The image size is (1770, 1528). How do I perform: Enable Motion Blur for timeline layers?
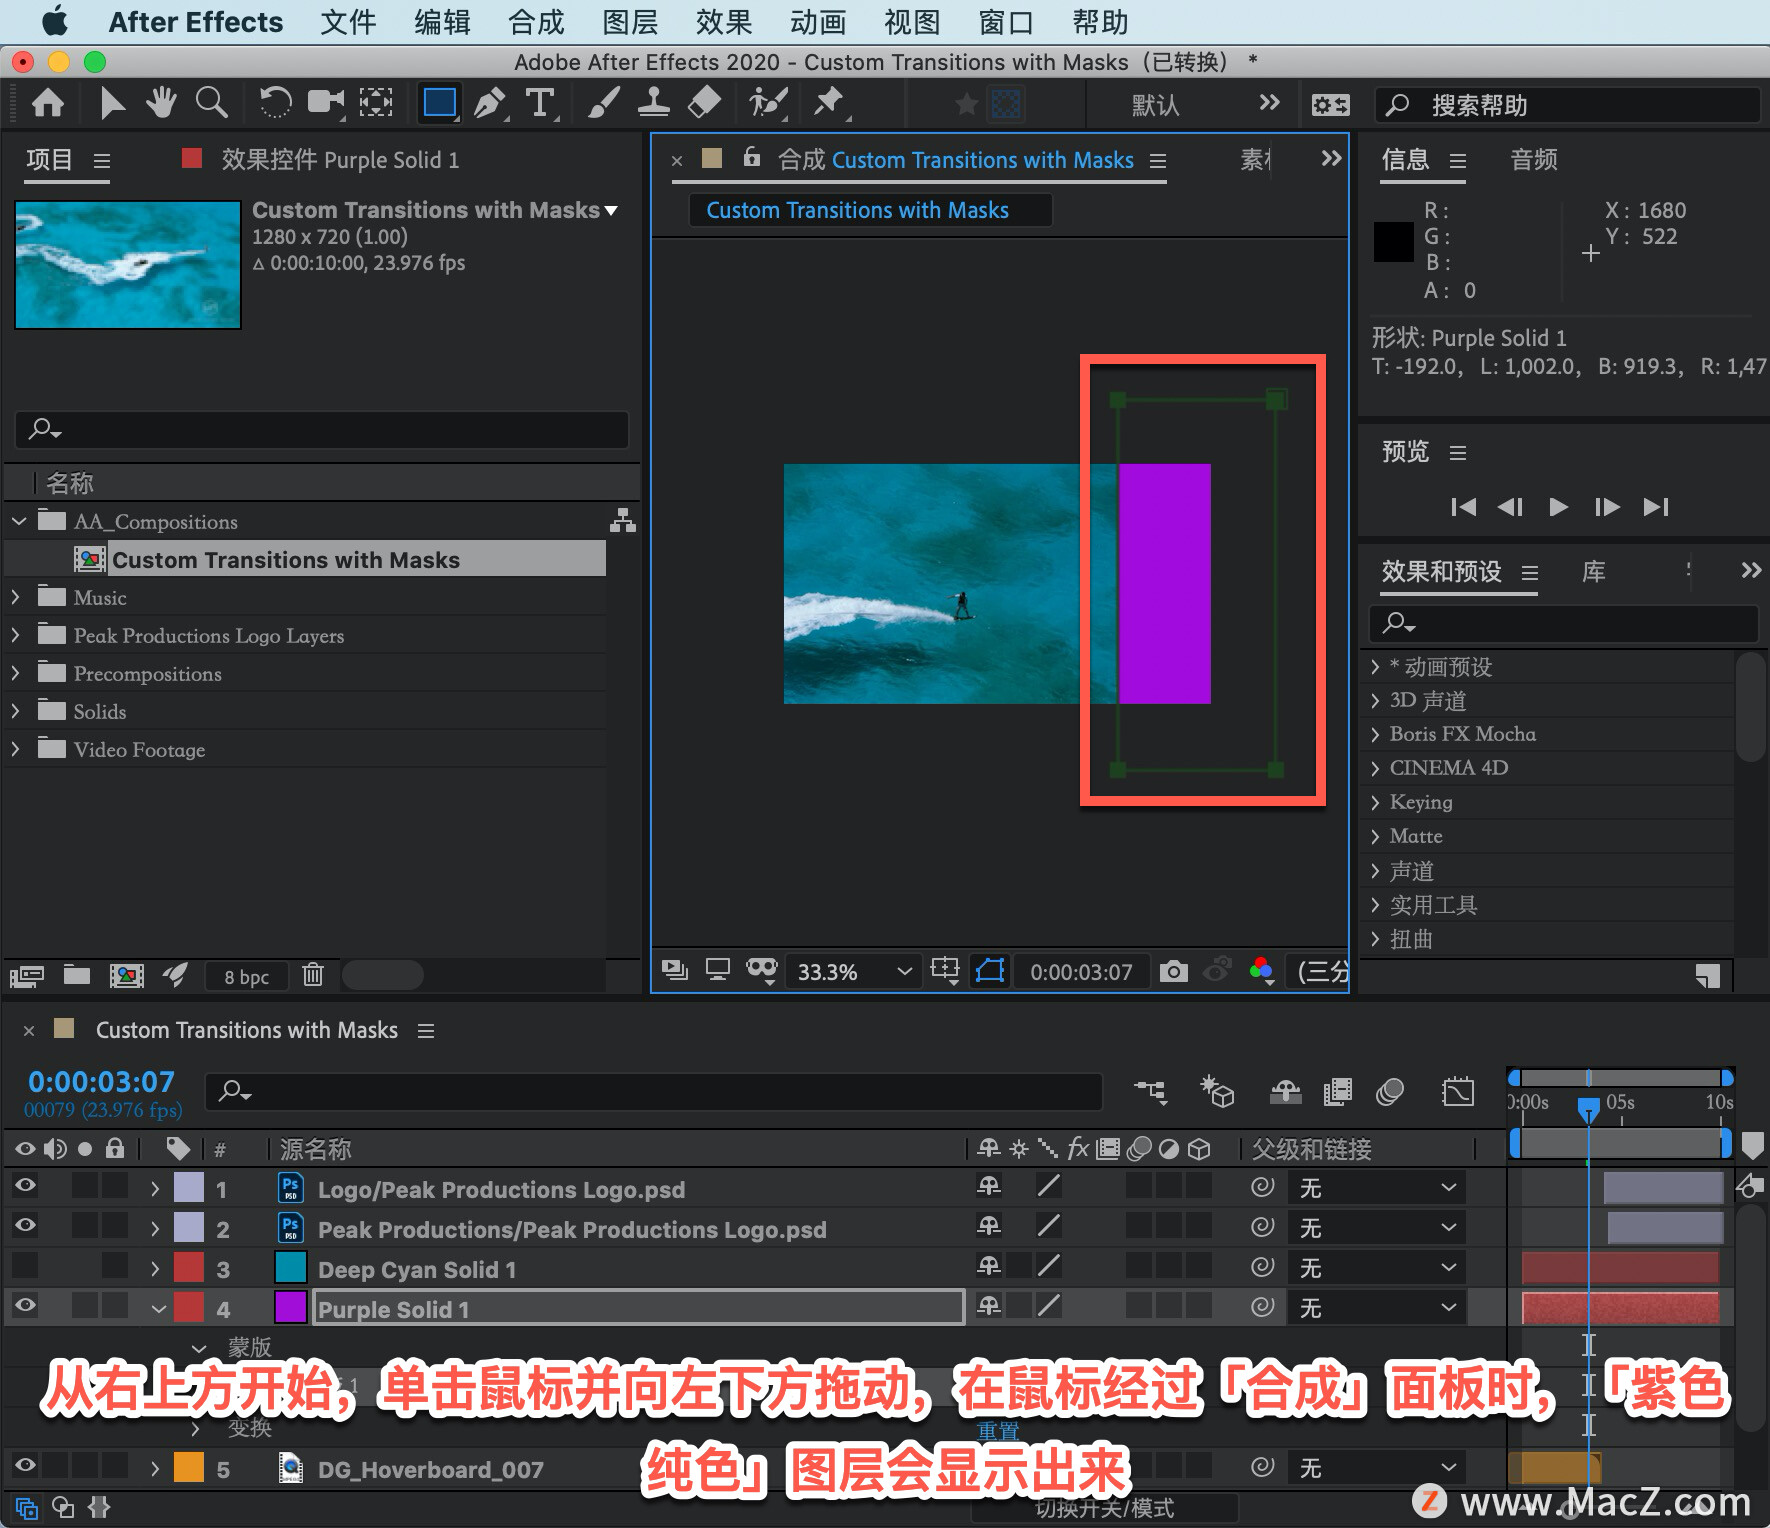1390,1091
